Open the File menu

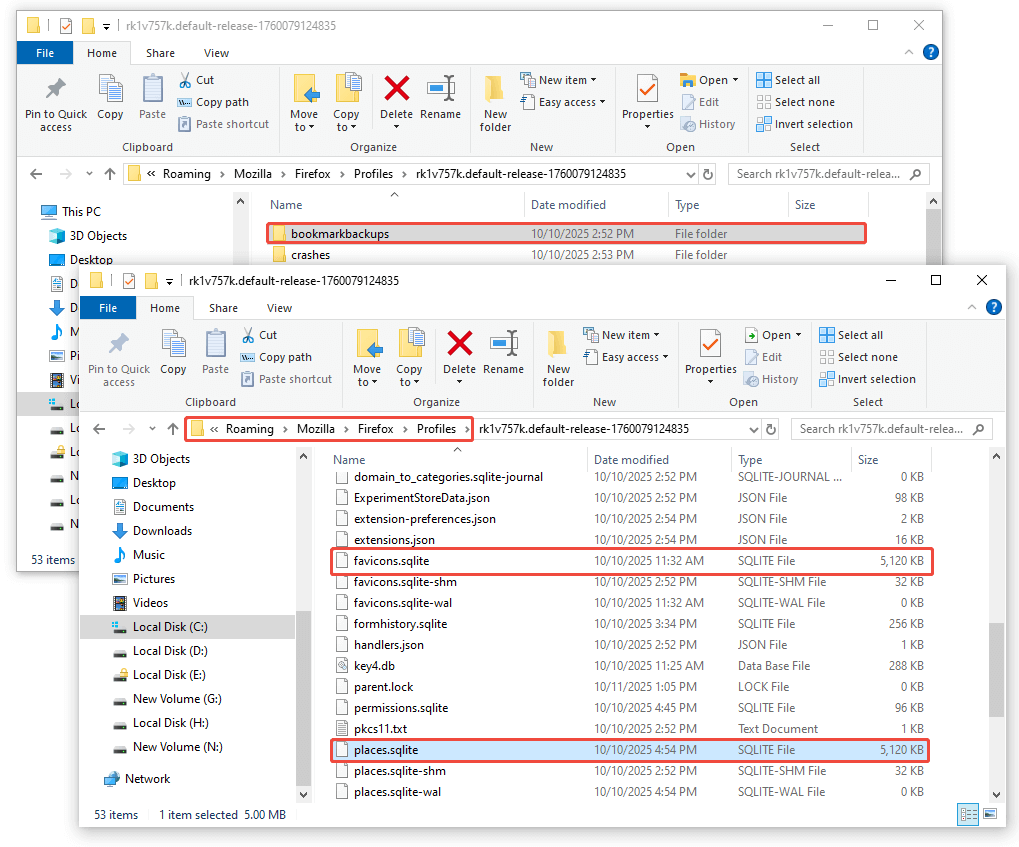(x=107, y=307)
